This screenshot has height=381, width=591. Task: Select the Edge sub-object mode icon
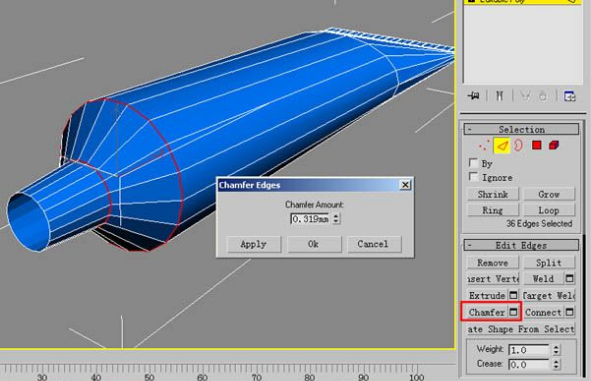(x=502, y=145)
